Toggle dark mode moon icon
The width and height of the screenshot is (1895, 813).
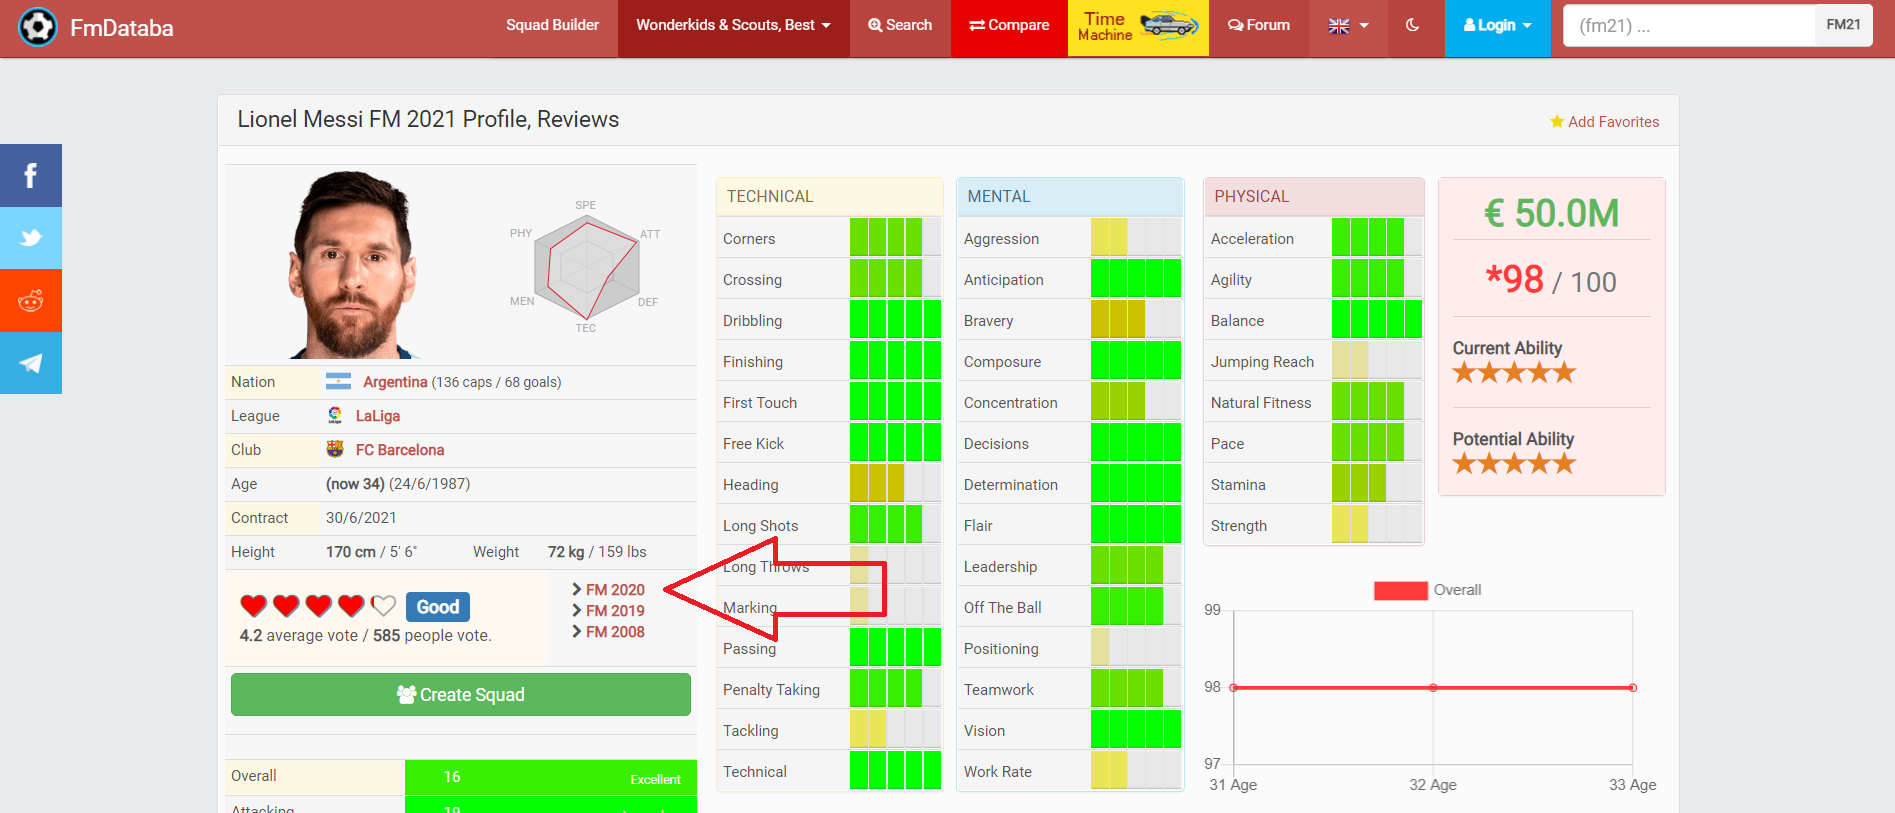(1412, 26)
